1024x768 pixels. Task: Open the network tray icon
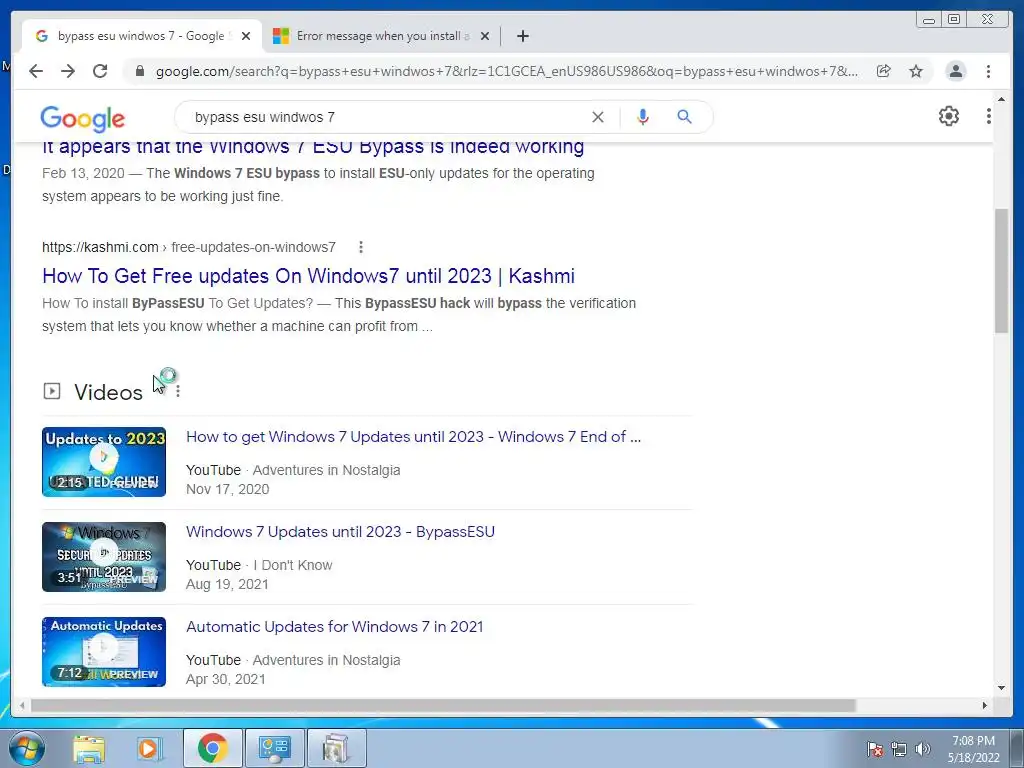tap(899, 749)
